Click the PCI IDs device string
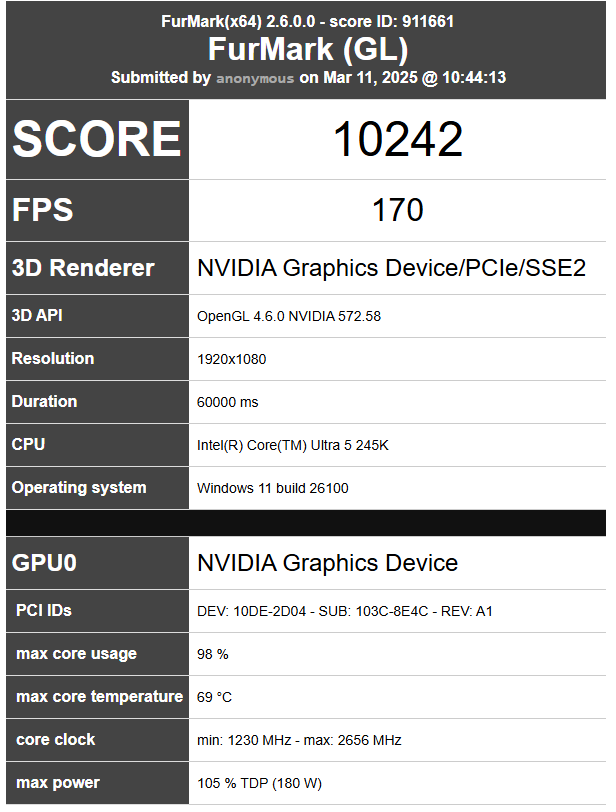616x812 pixels. click(345, 611)
